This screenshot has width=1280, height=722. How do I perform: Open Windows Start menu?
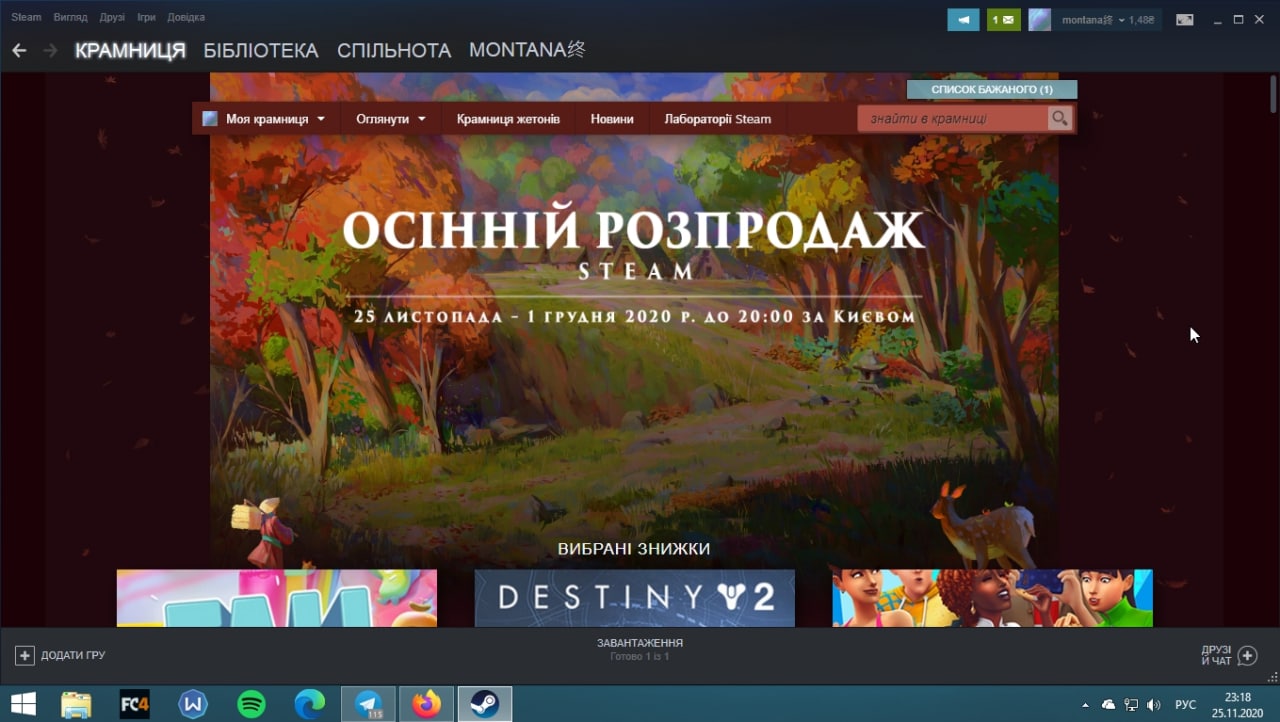coord(23,704)
